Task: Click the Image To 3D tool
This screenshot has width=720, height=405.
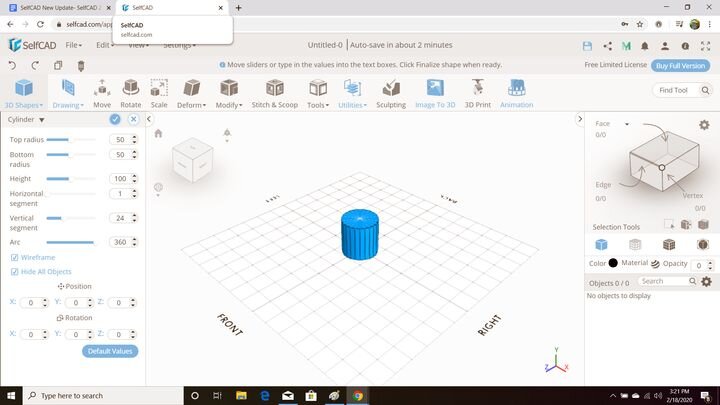Action: tap(435, 93)
